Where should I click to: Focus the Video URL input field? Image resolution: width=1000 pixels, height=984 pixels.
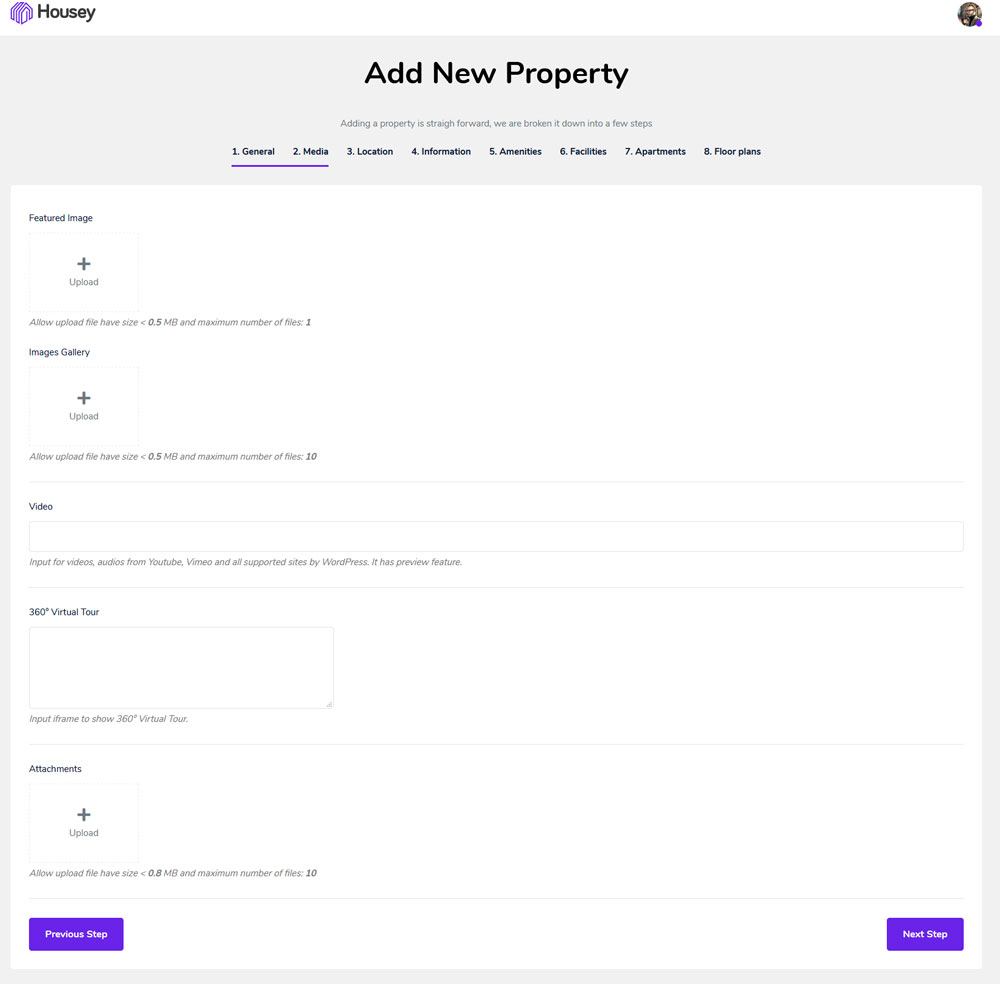click(496, 536)
